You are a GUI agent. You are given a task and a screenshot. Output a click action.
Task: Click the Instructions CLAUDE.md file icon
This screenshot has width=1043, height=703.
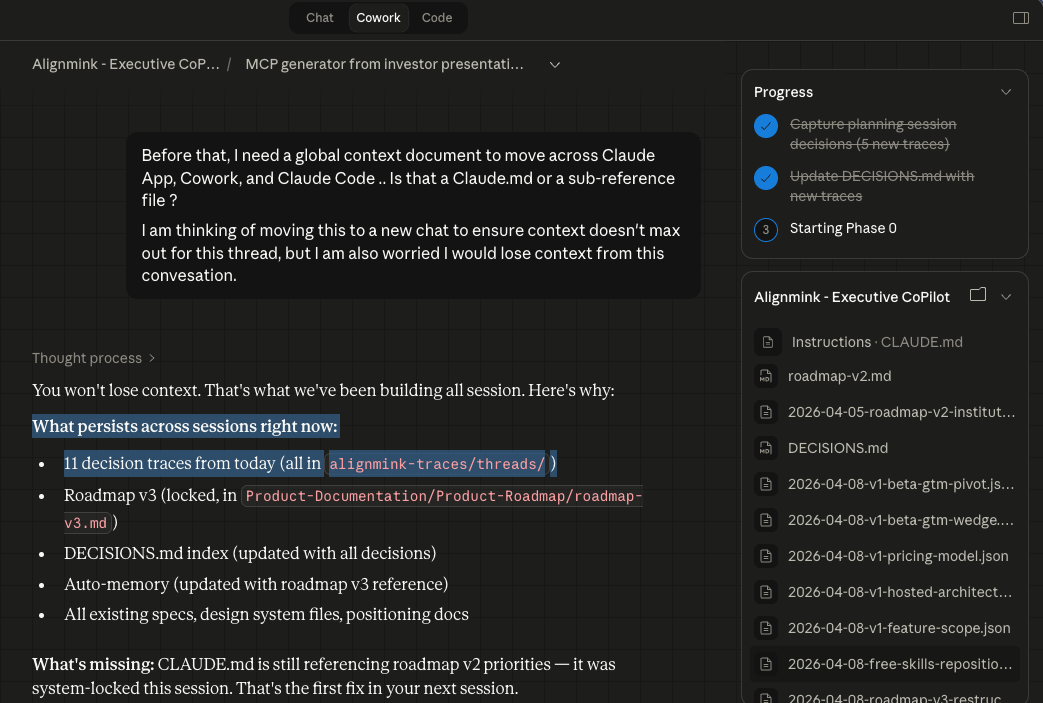pos(768,342)
